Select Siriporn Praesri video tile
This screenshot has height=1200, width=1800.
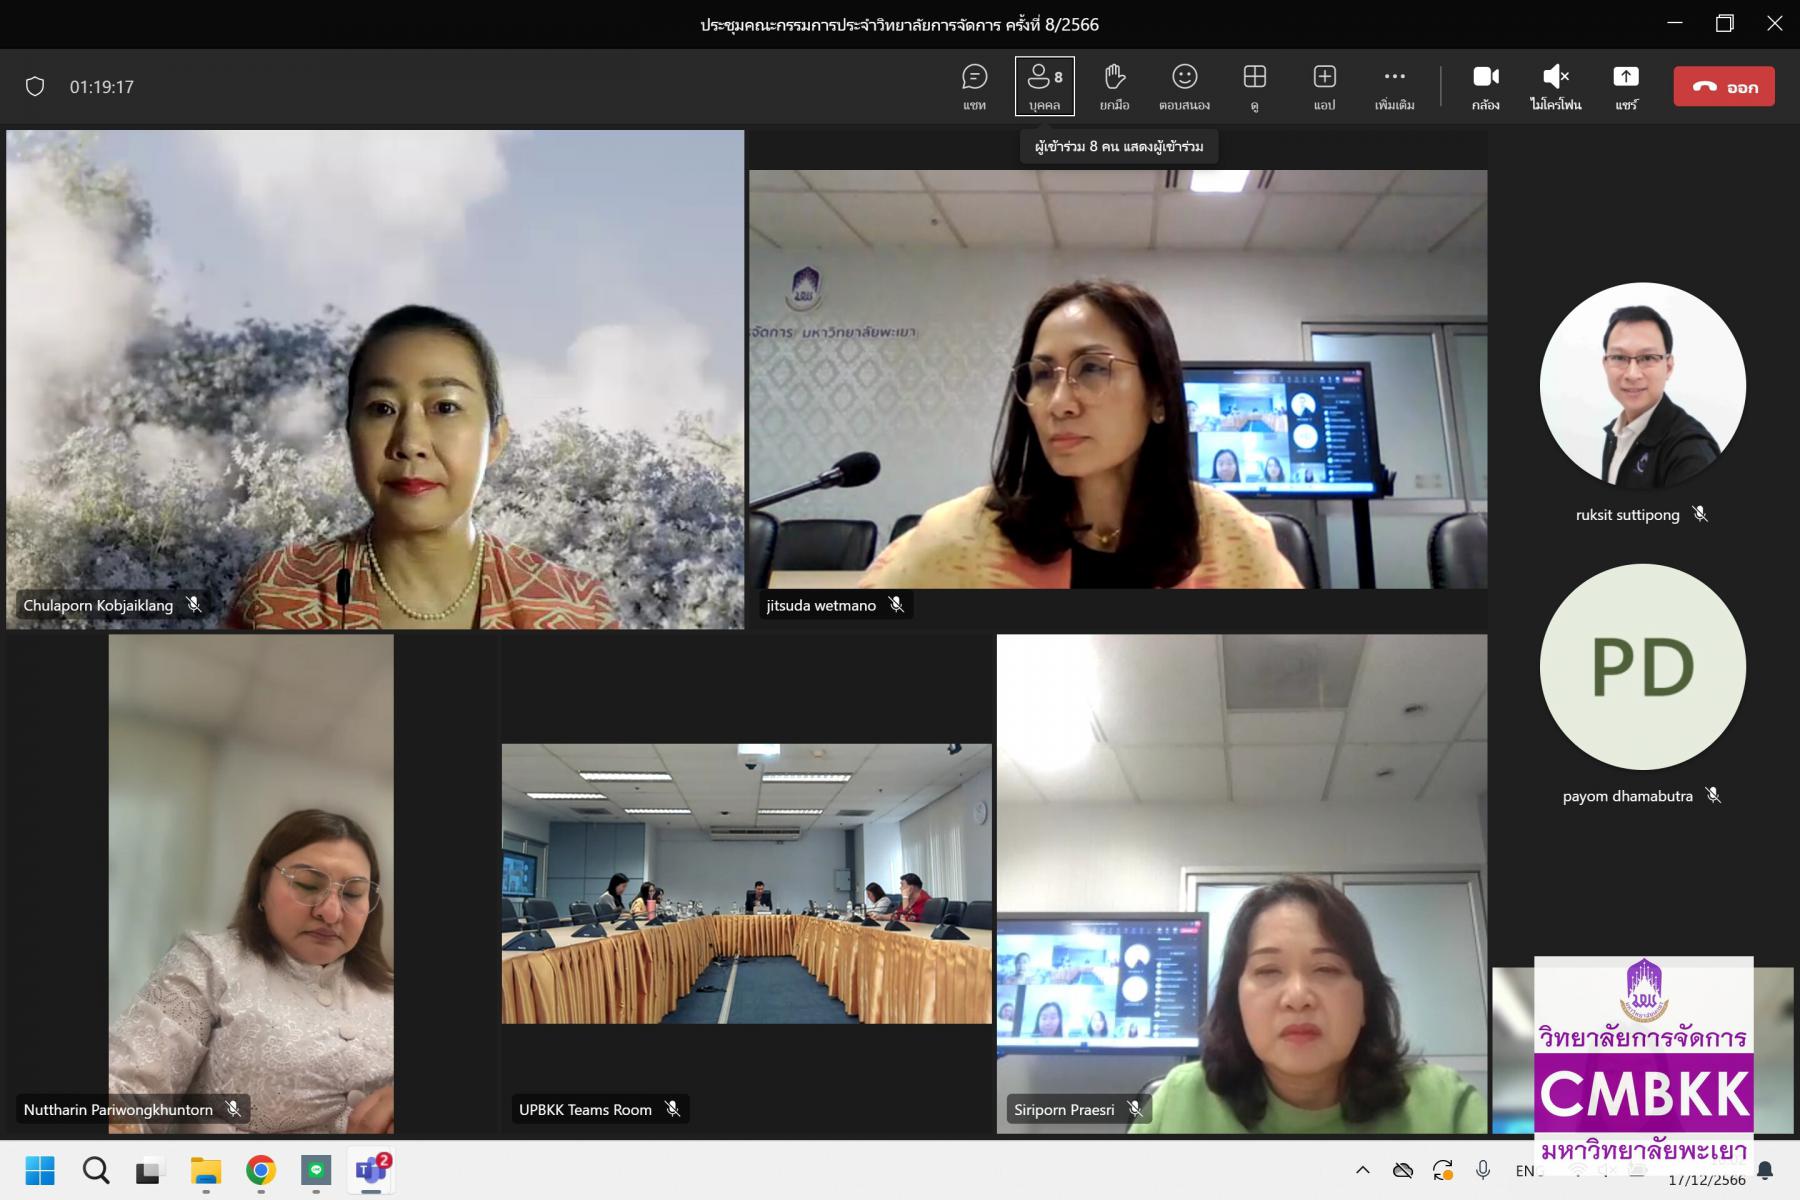click(x=1242, y=884)
